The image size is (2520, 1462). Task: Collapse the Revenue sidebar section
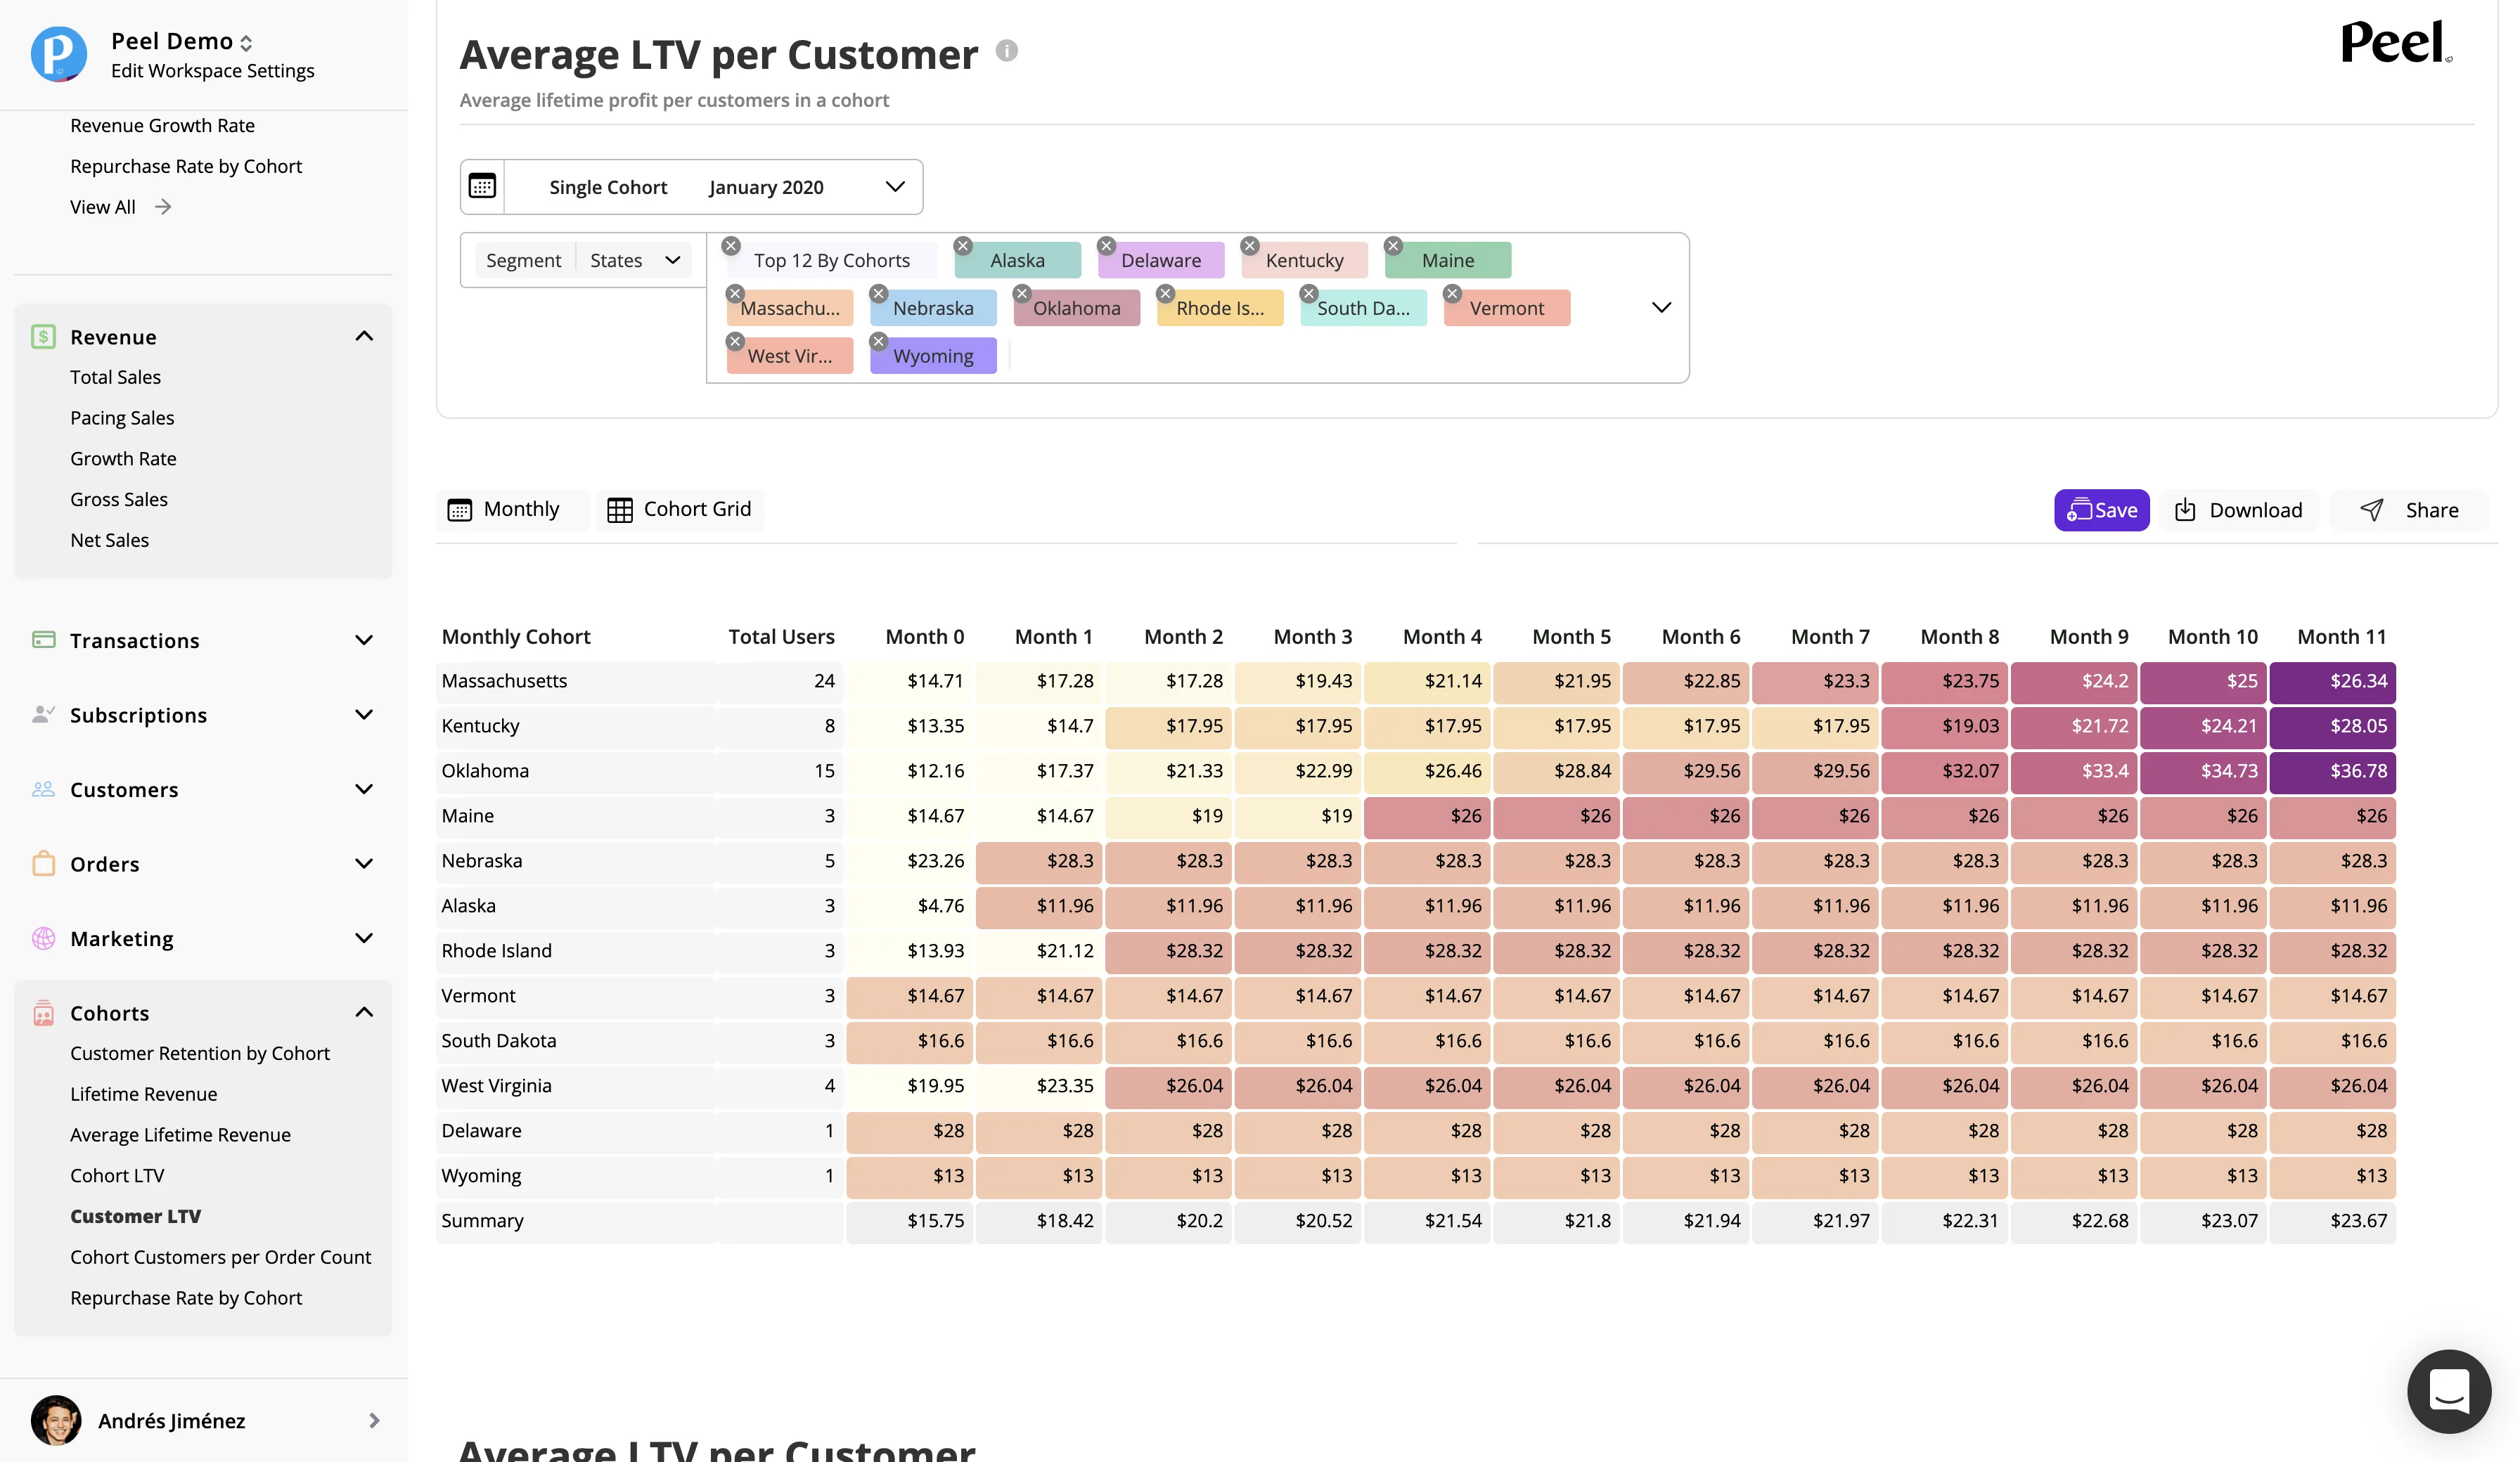pos(364,337)
